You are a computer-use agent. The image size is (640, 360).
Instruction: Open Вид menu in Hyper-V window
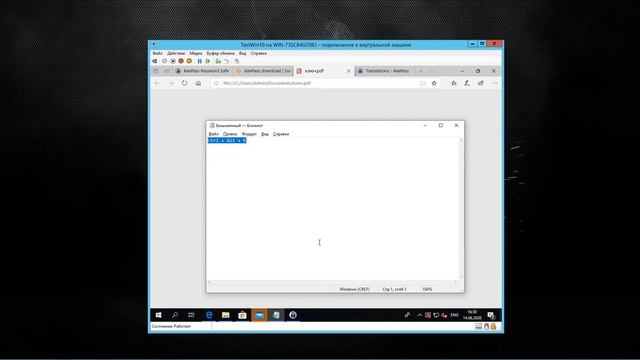[x=242, y=53]
